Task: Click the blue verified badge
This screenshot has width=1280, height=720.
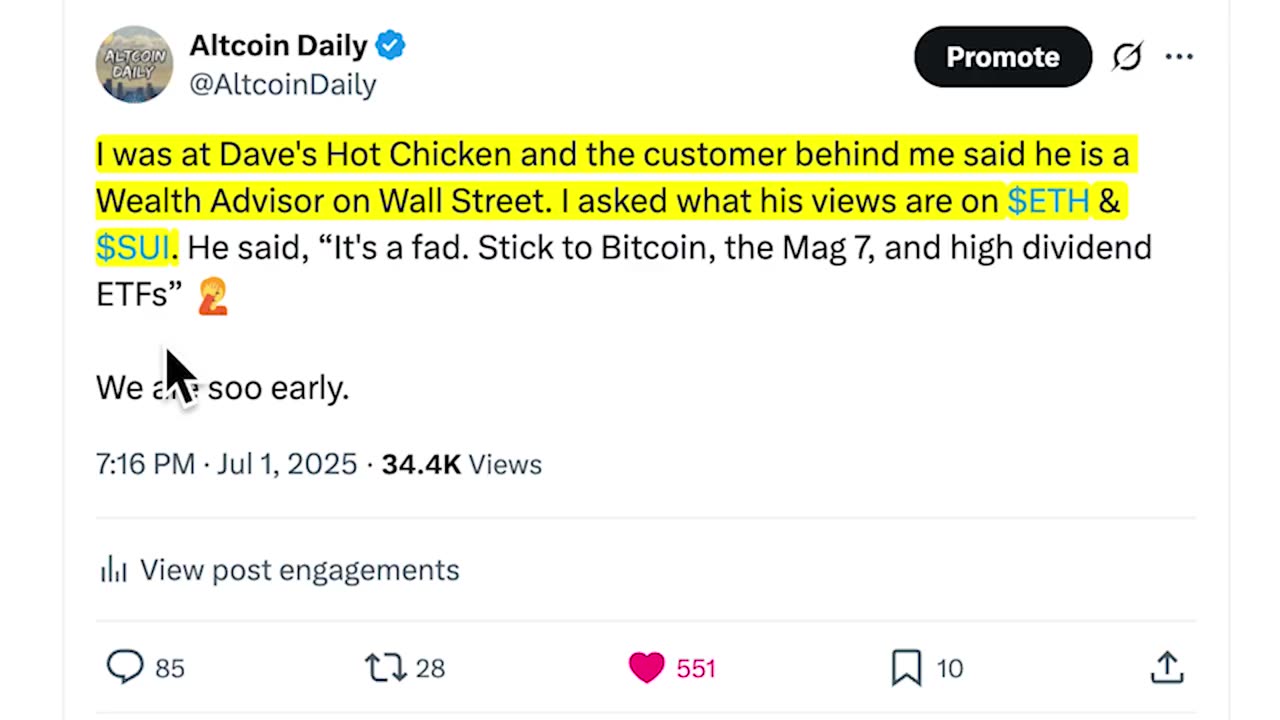Action: [x=390, y=46]
